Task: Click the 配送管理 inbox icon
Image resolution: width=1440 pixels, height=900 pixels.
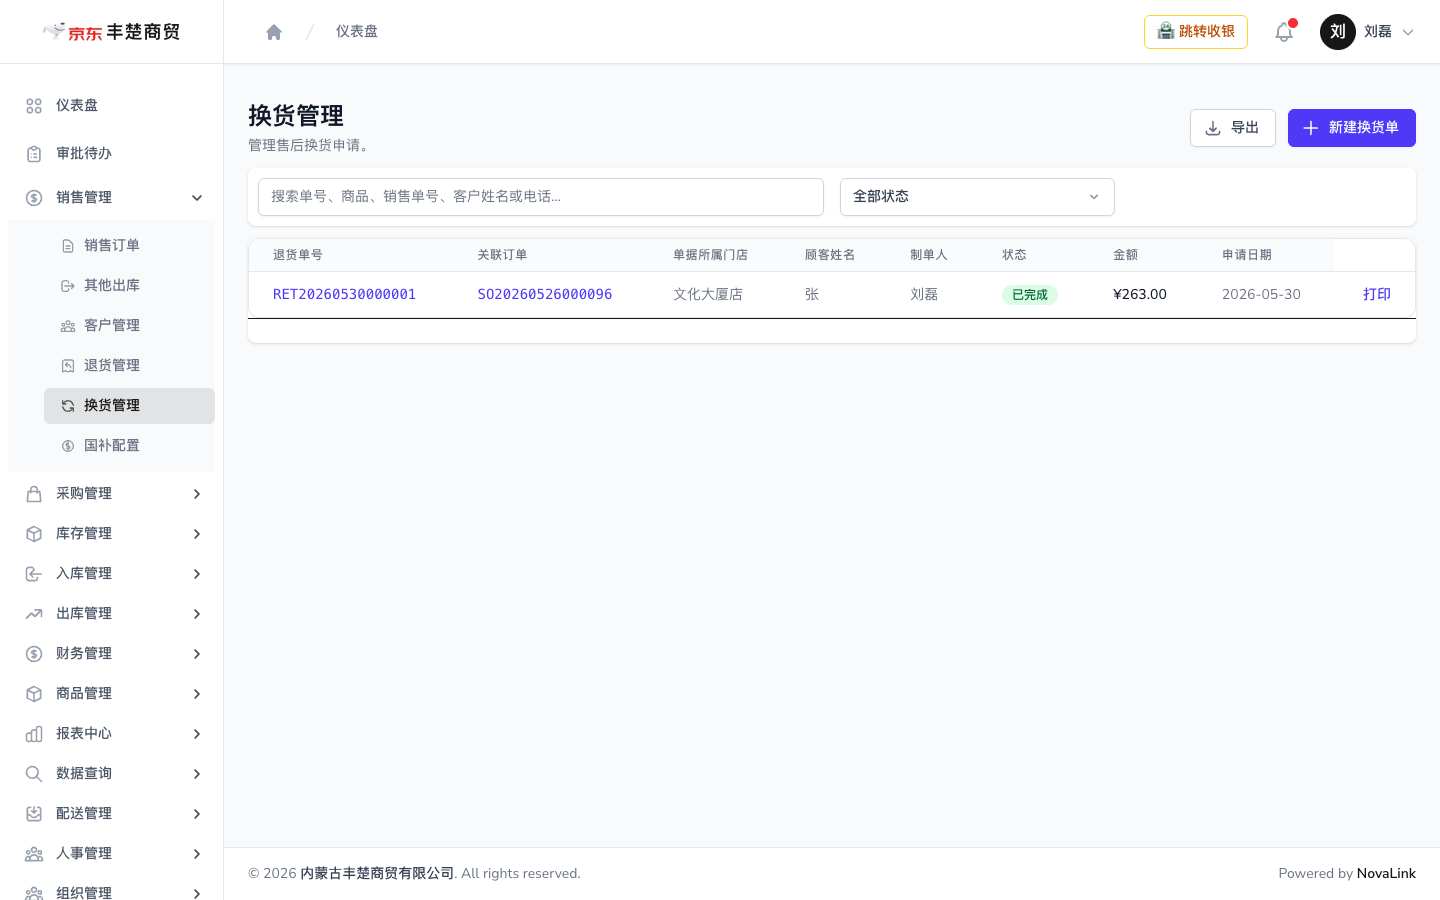Action: point(34,814)
